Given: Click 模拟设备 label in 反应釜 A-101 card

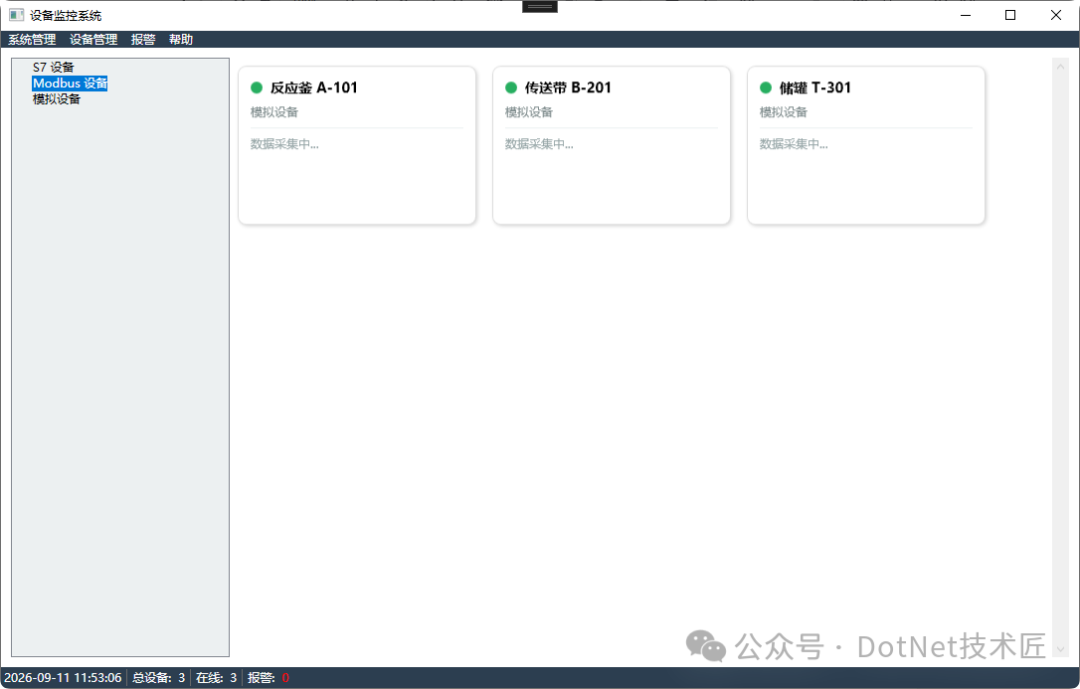Looking at the screenshot, I should (274, 112).
